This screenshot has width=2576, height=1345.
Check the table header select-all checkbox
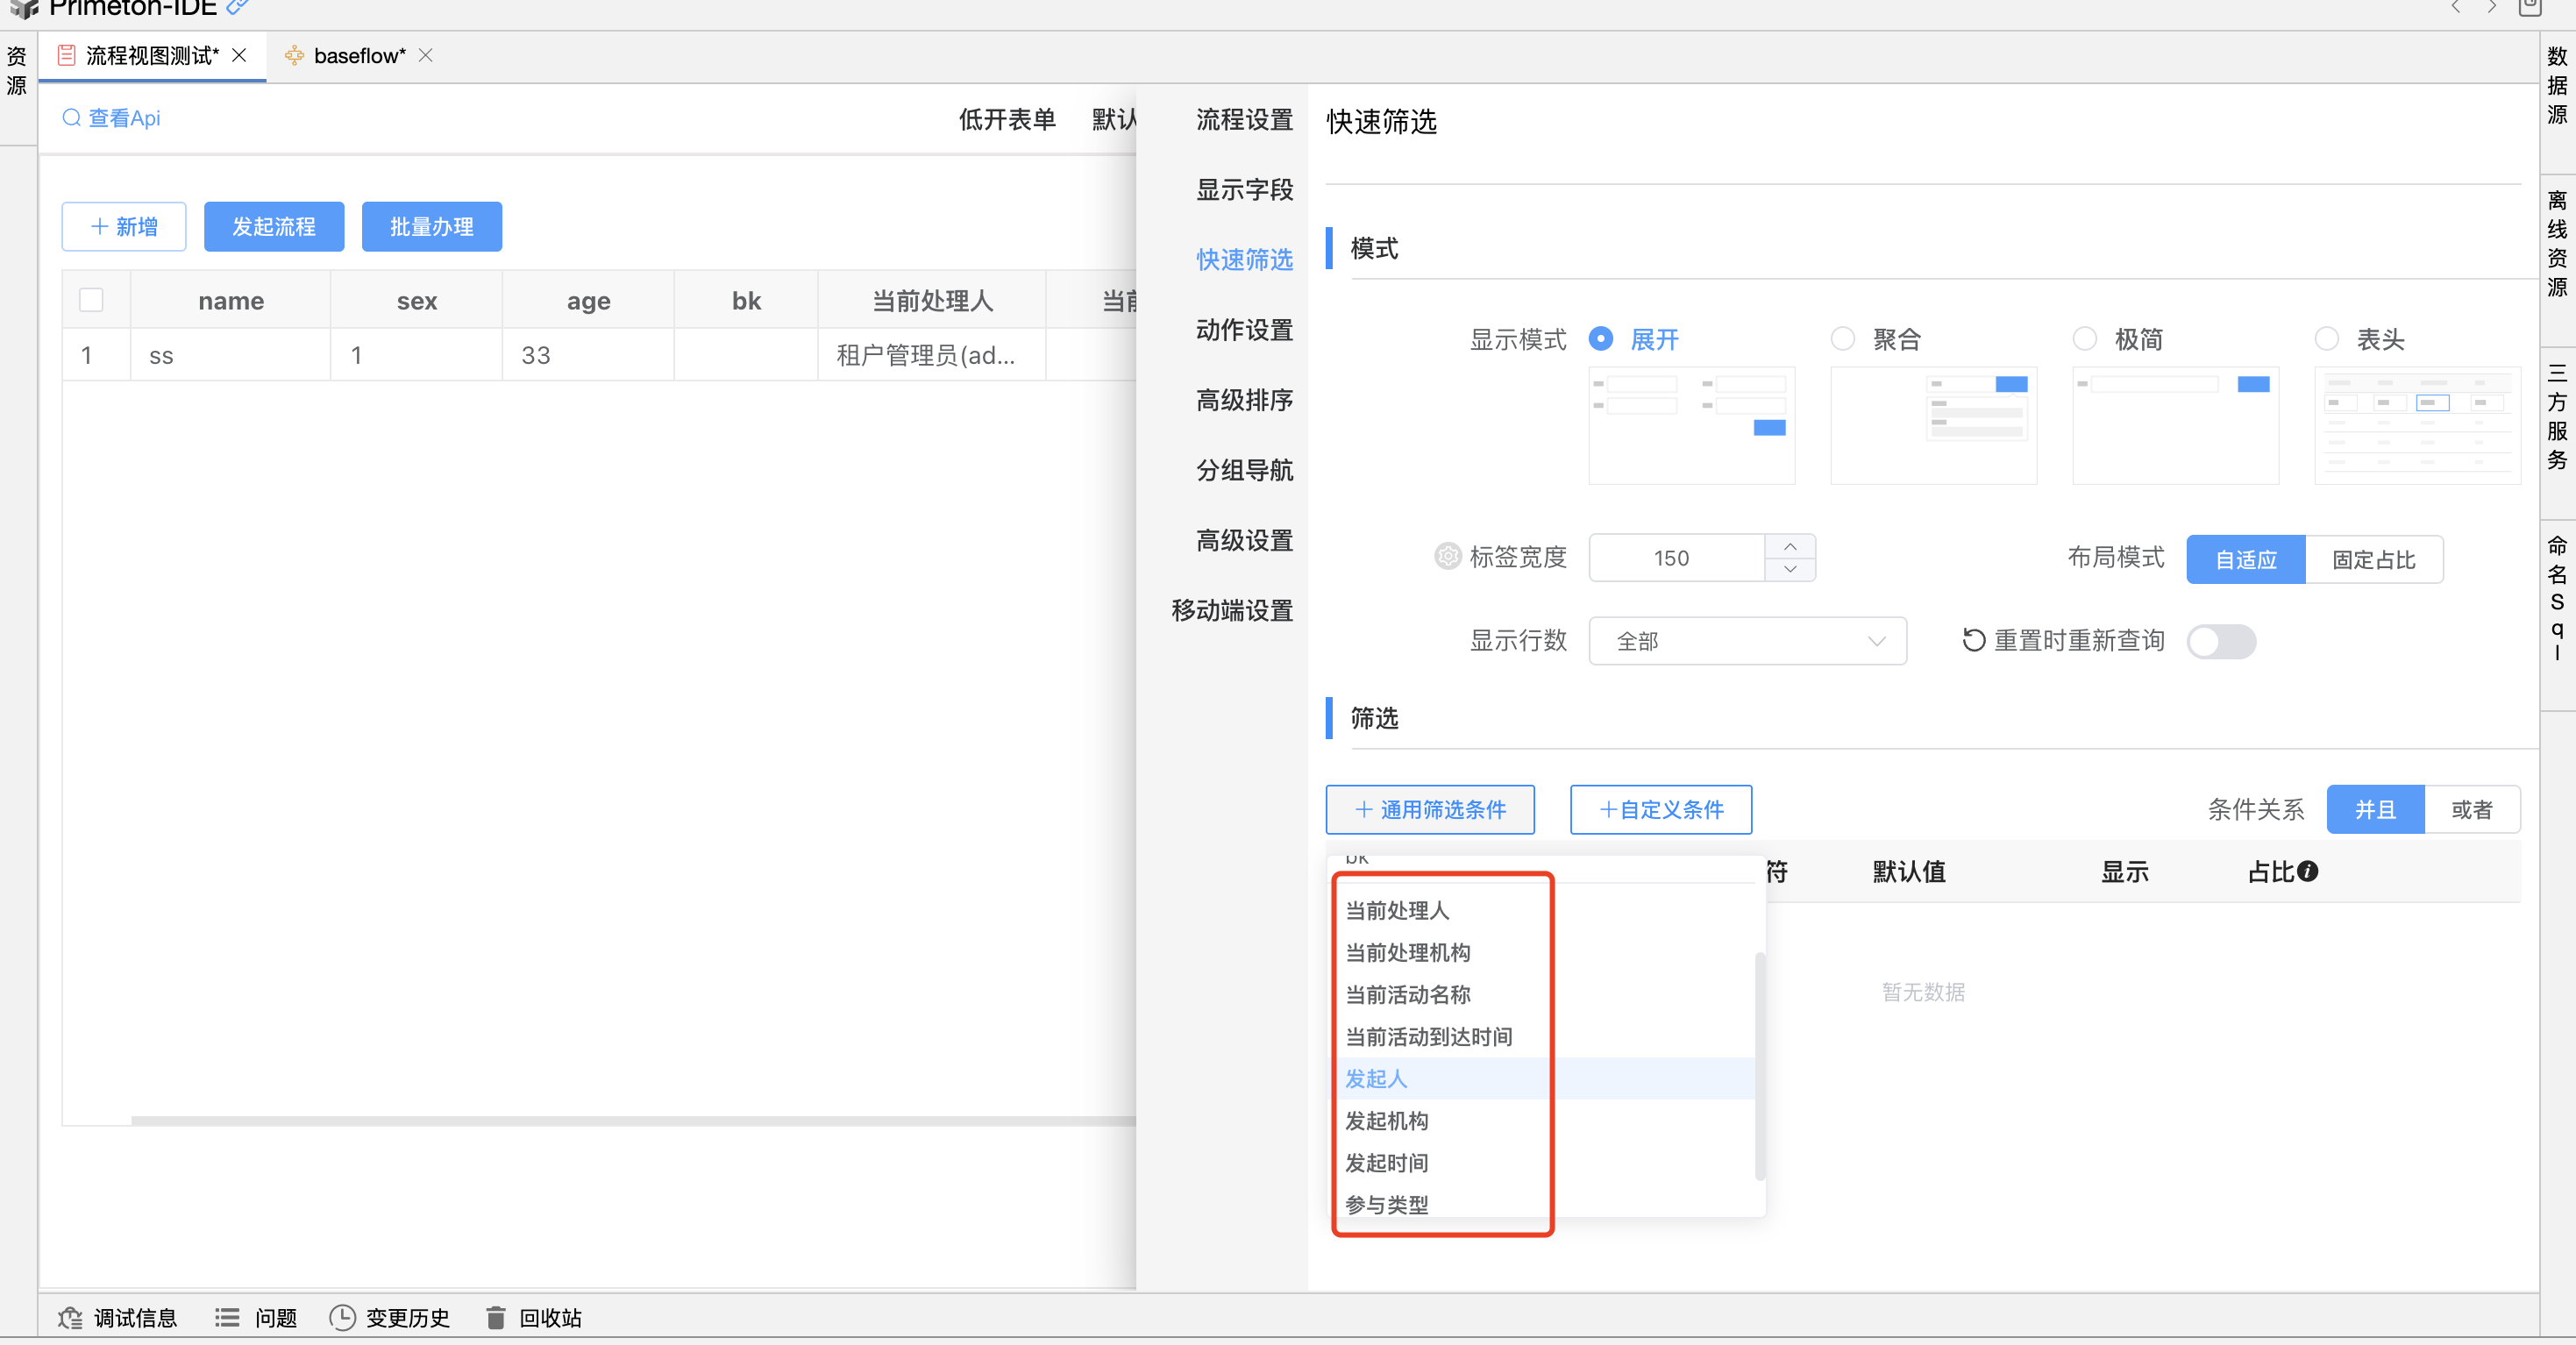tap(91, 300)
